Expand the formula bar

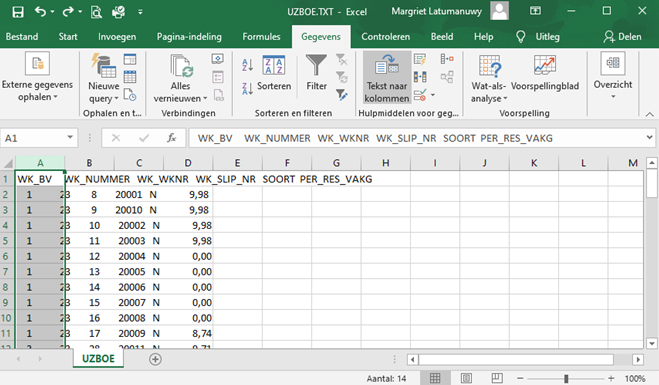click(649, 137)
